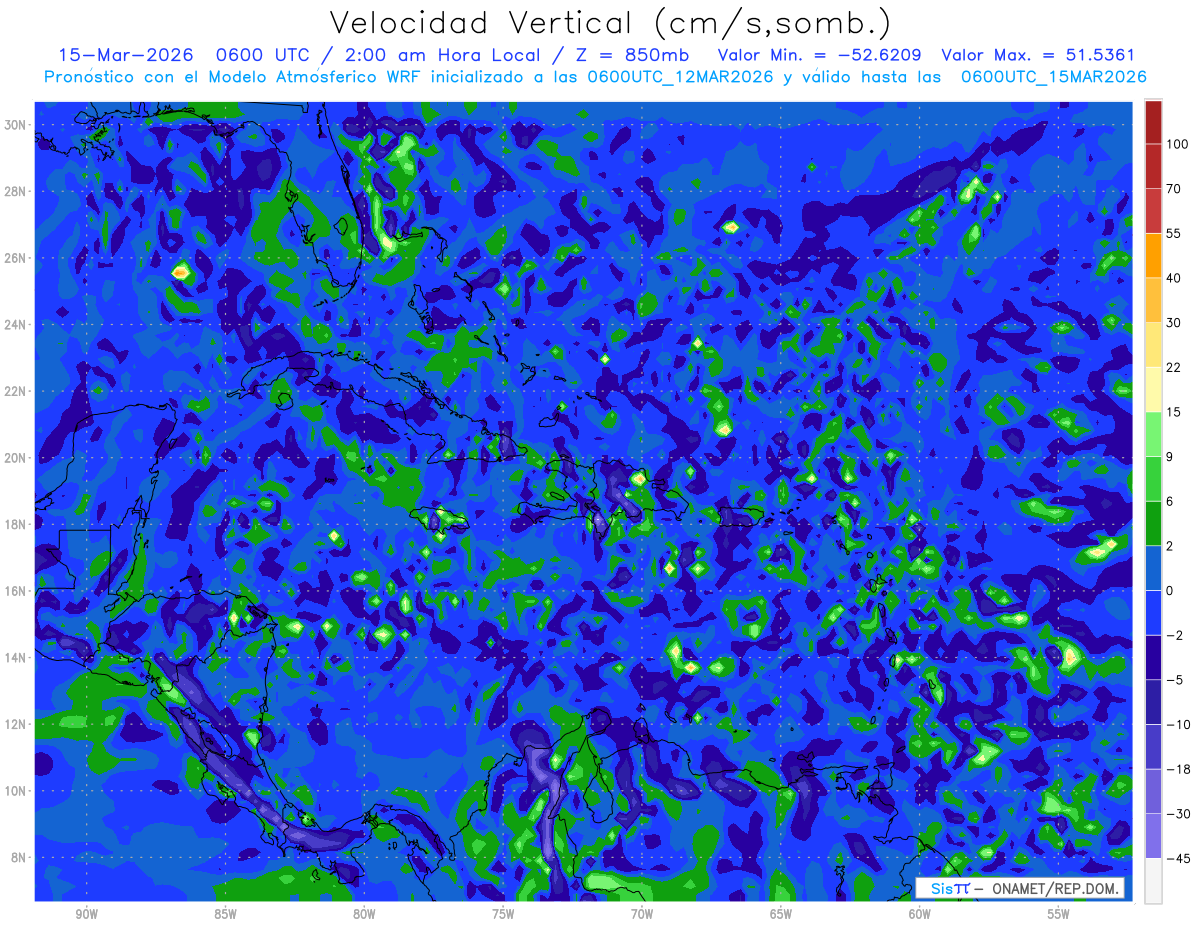This screenshot has height=927, width=1200.
Task: Click the latitude label '22N'
Action: point(16,391)
